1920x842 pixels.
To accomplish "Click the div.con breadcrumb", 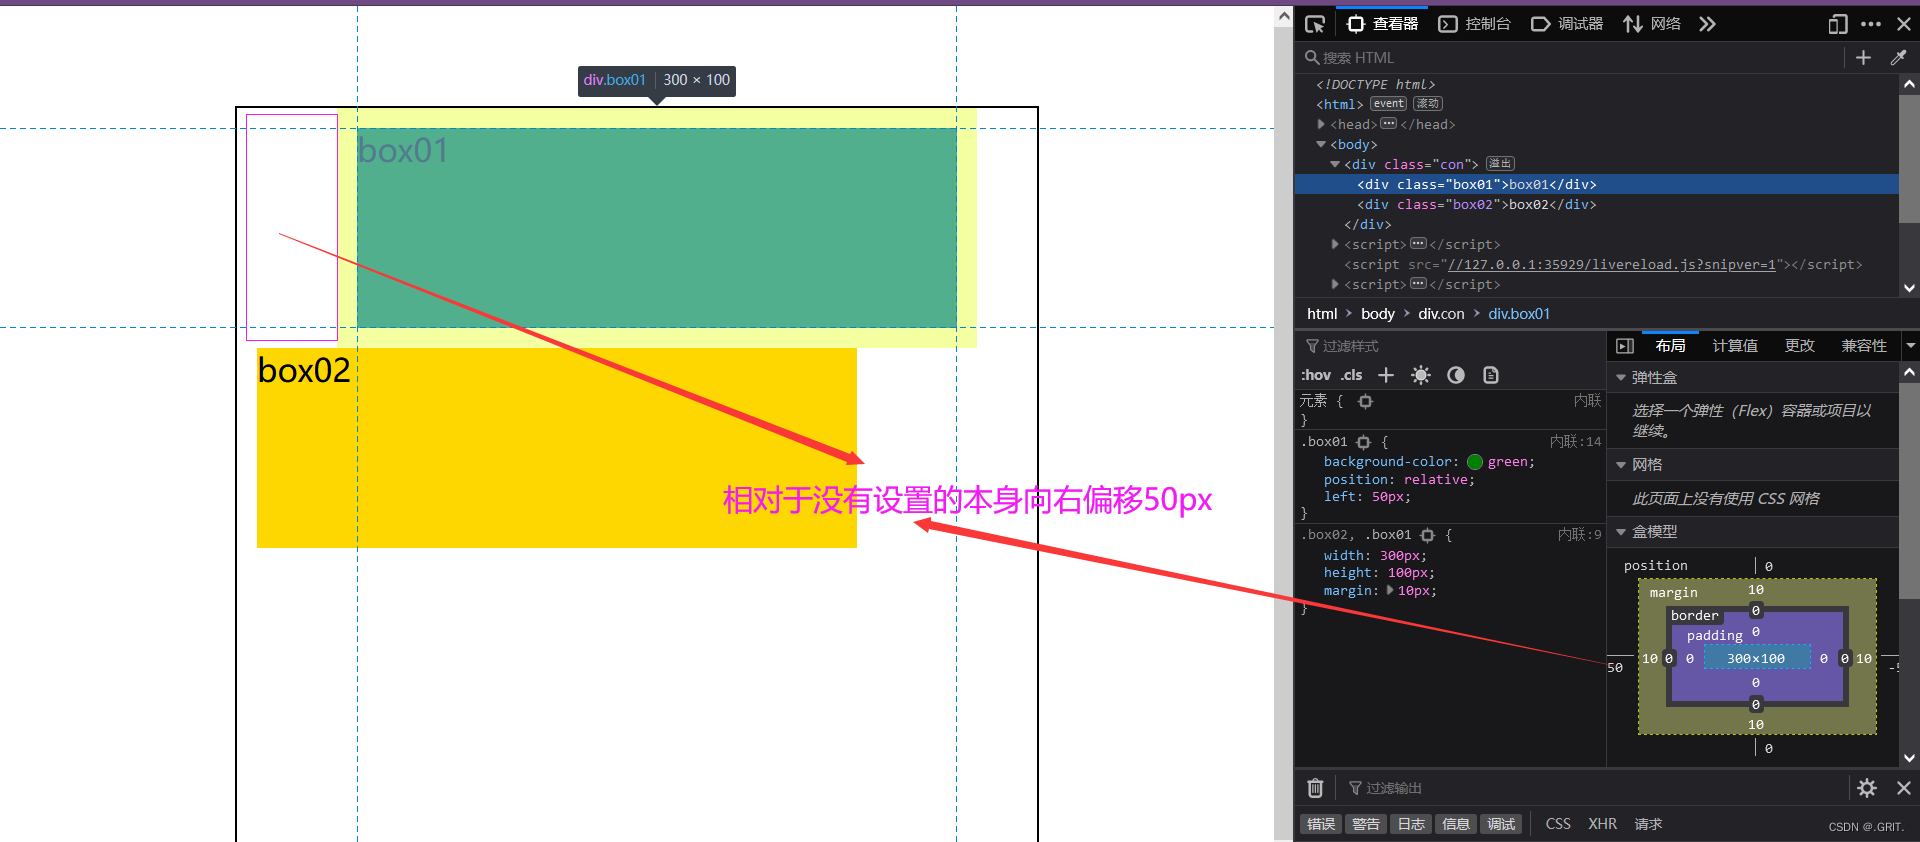I will [1441, 314].
